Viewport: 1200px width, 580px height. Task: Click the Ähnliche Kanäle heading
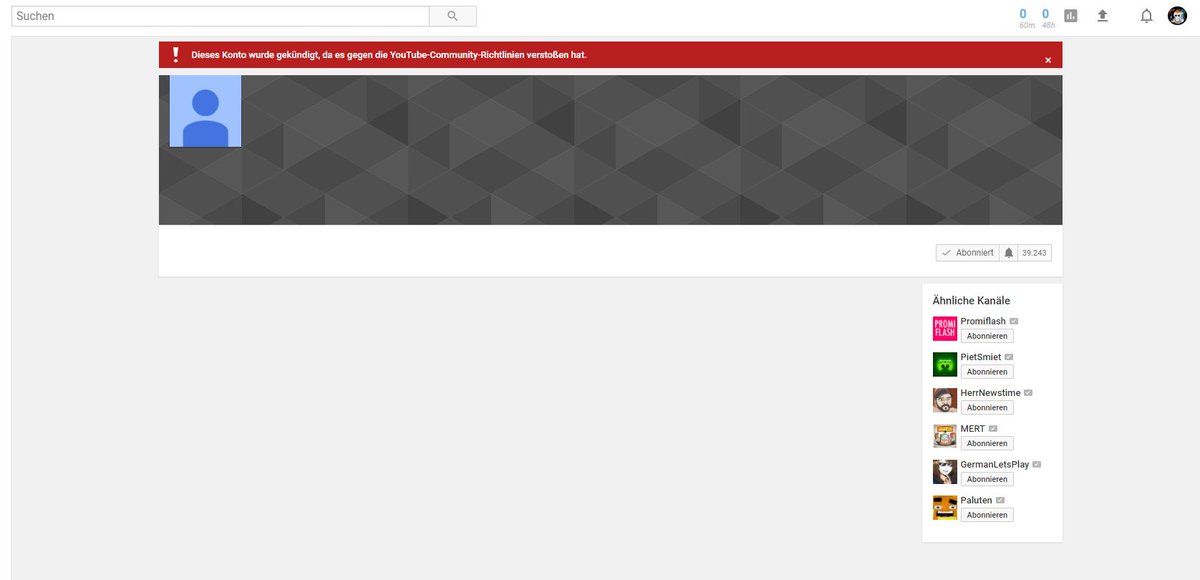971,300
